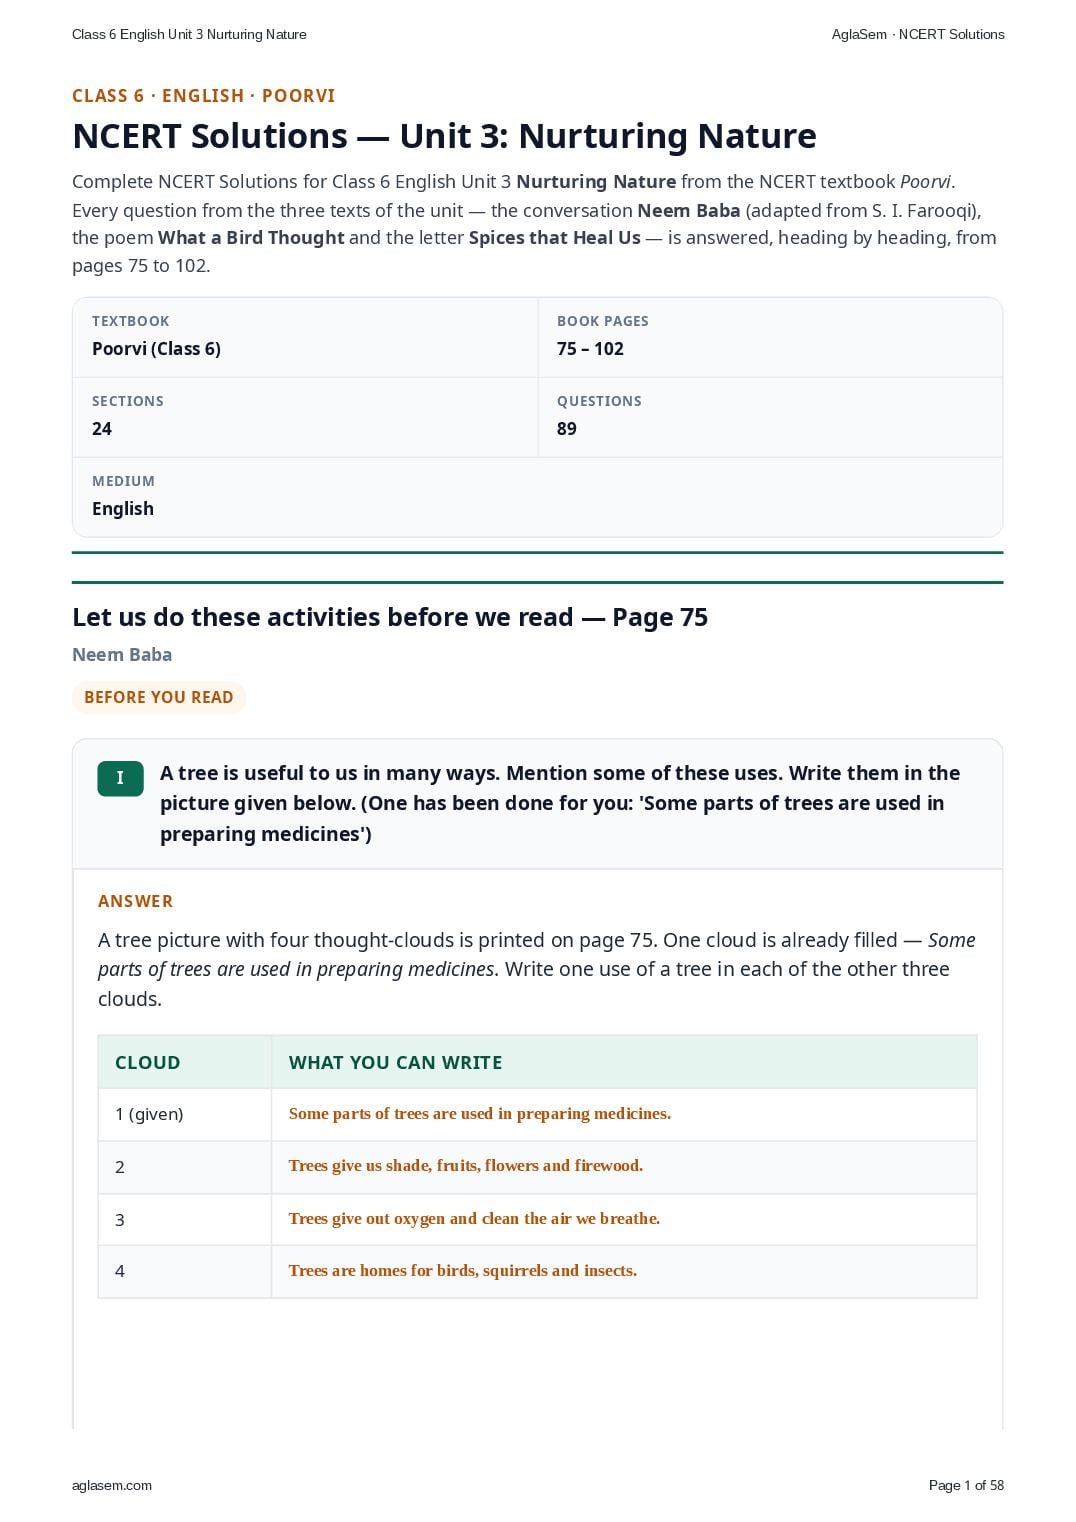1076x1522 pixels.
Task: Click the green 'I' question badge
Action: click(x=120, y=778)
